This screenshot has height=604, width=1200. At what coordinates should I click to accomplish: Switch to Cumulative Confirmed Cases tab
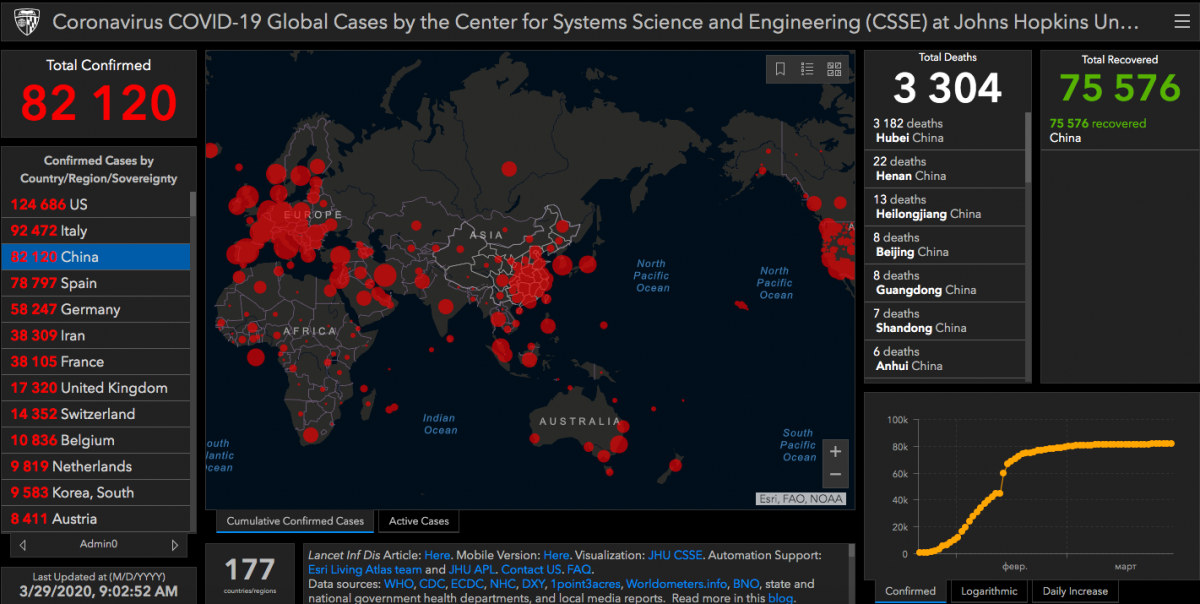(295, 521)
